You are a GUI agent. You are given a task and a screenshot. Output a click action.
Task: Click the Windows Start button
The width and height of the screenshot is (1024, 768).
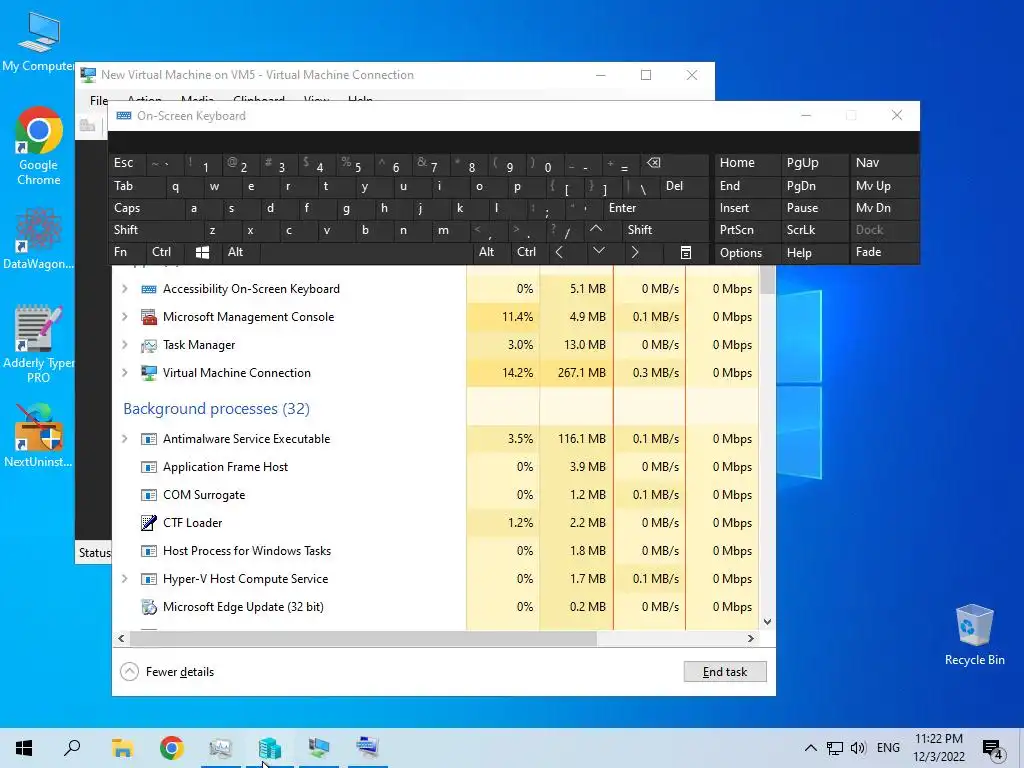pyautogui.click(x=24, y=748)
